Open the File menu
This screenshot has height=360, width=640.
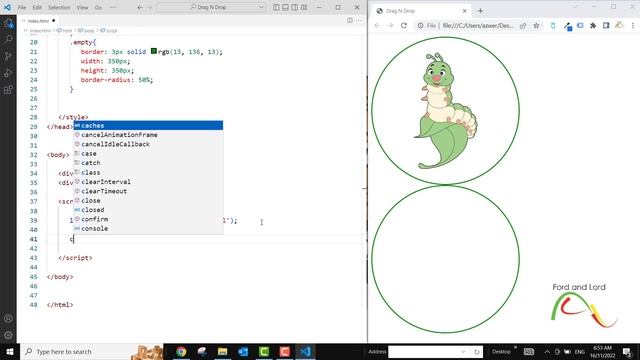22,7
